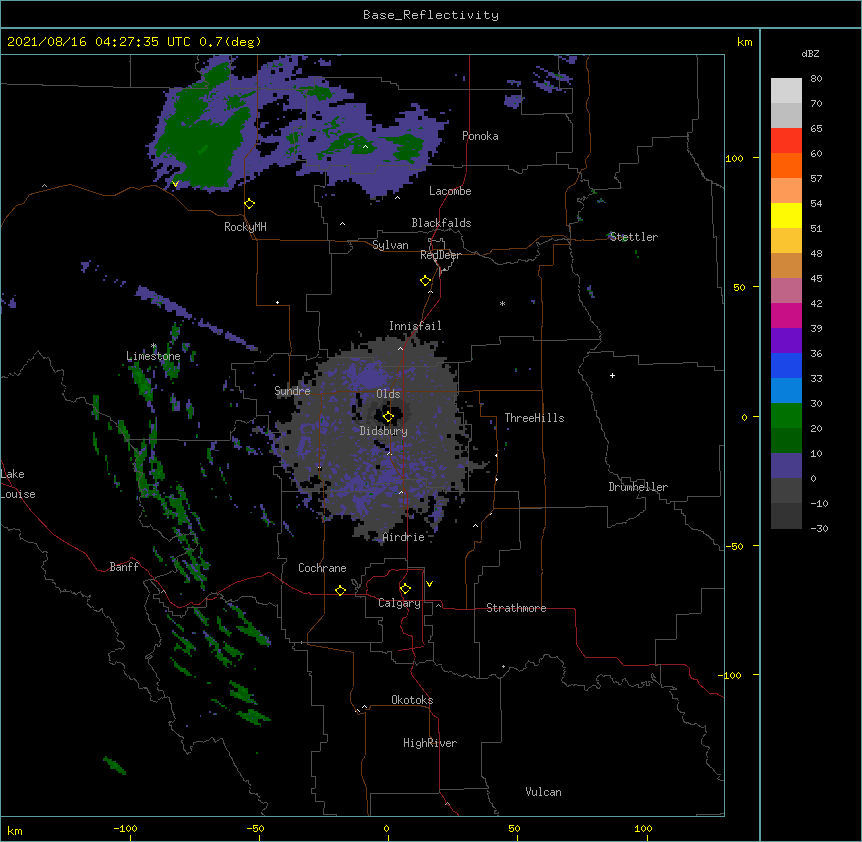Click the gray clutter ring around Didsbury
This screenshot has height=842, width=862.
375,438
